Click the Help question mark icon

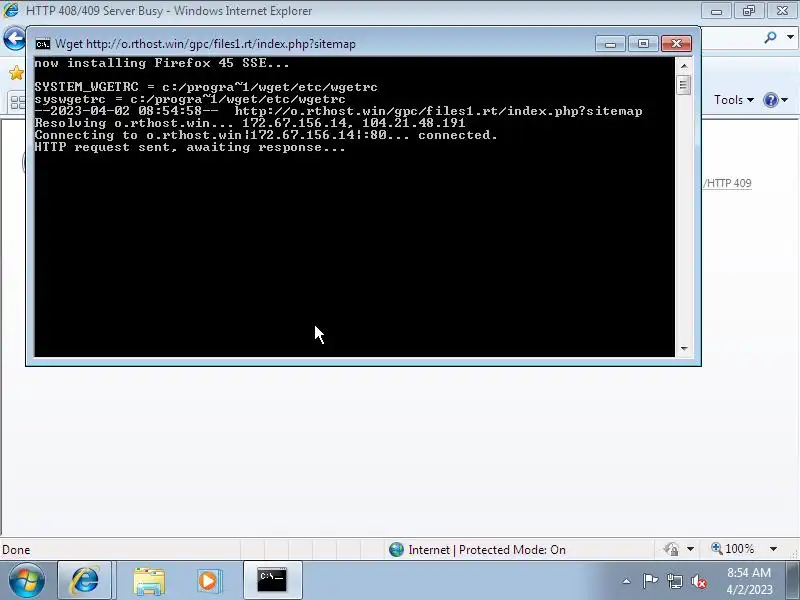coord(770,99)
